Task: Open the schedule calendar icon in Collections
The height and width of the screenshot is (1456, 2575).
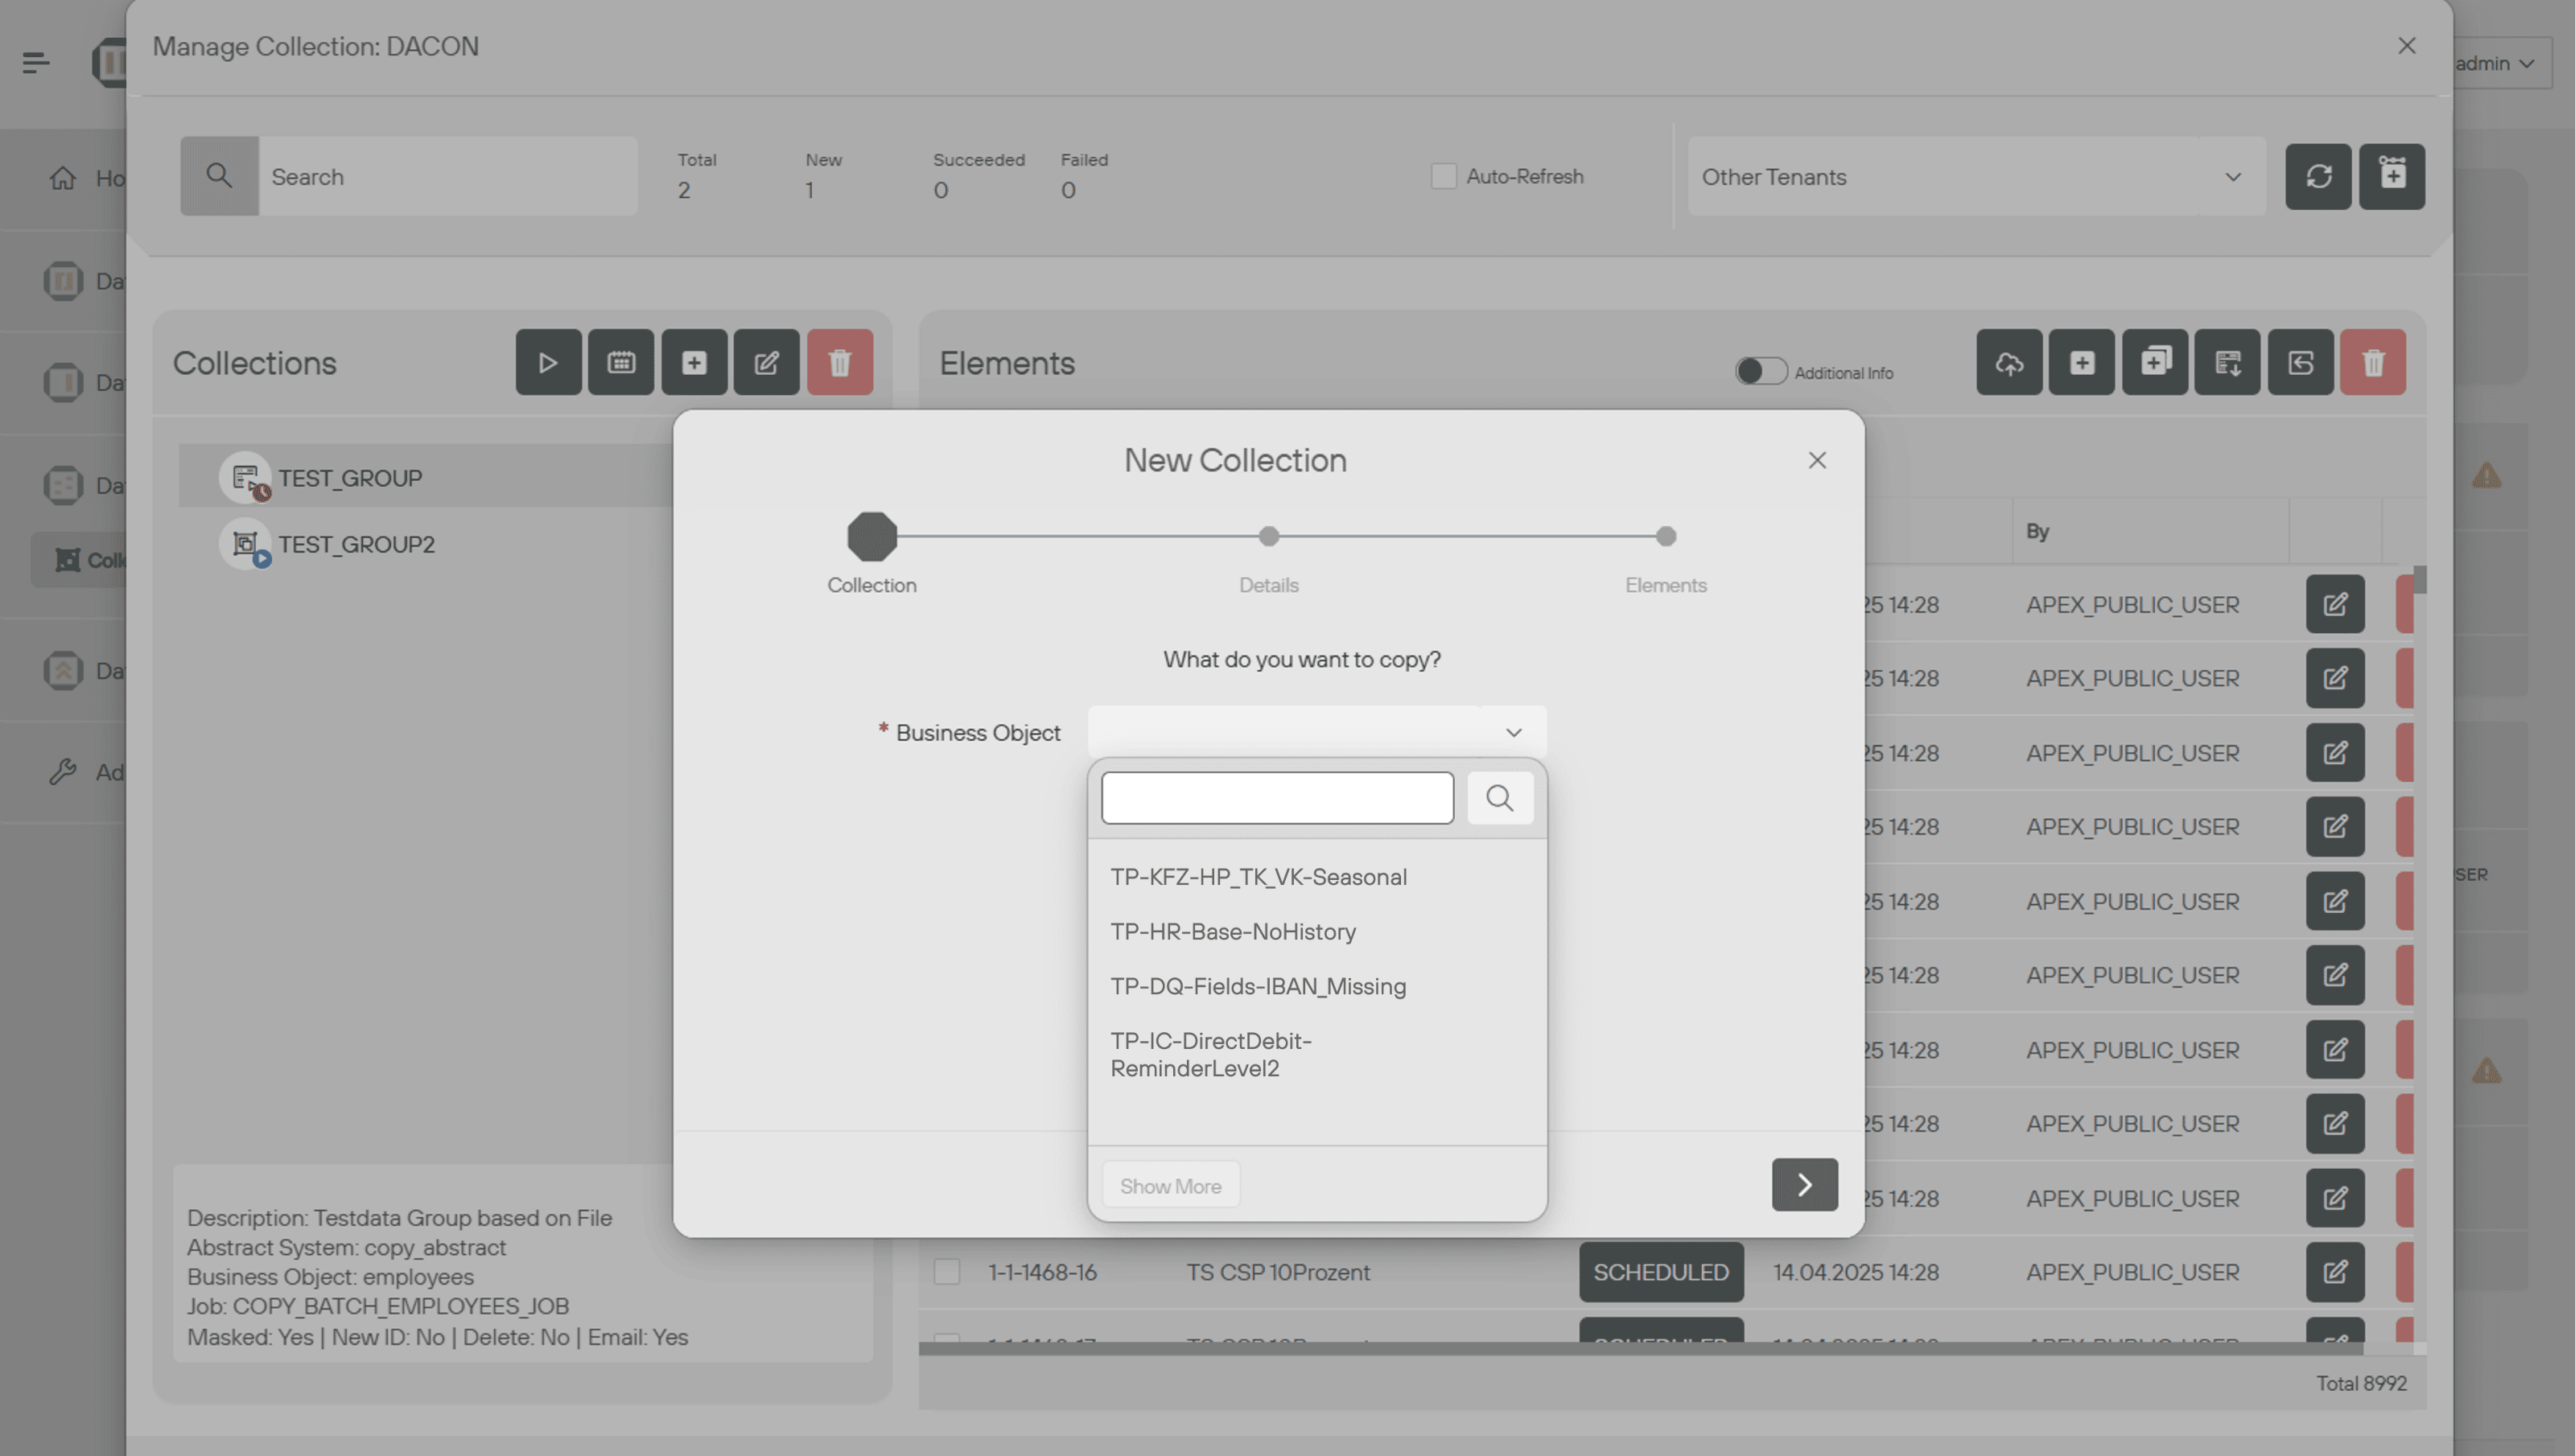Action: coord(621,362)
